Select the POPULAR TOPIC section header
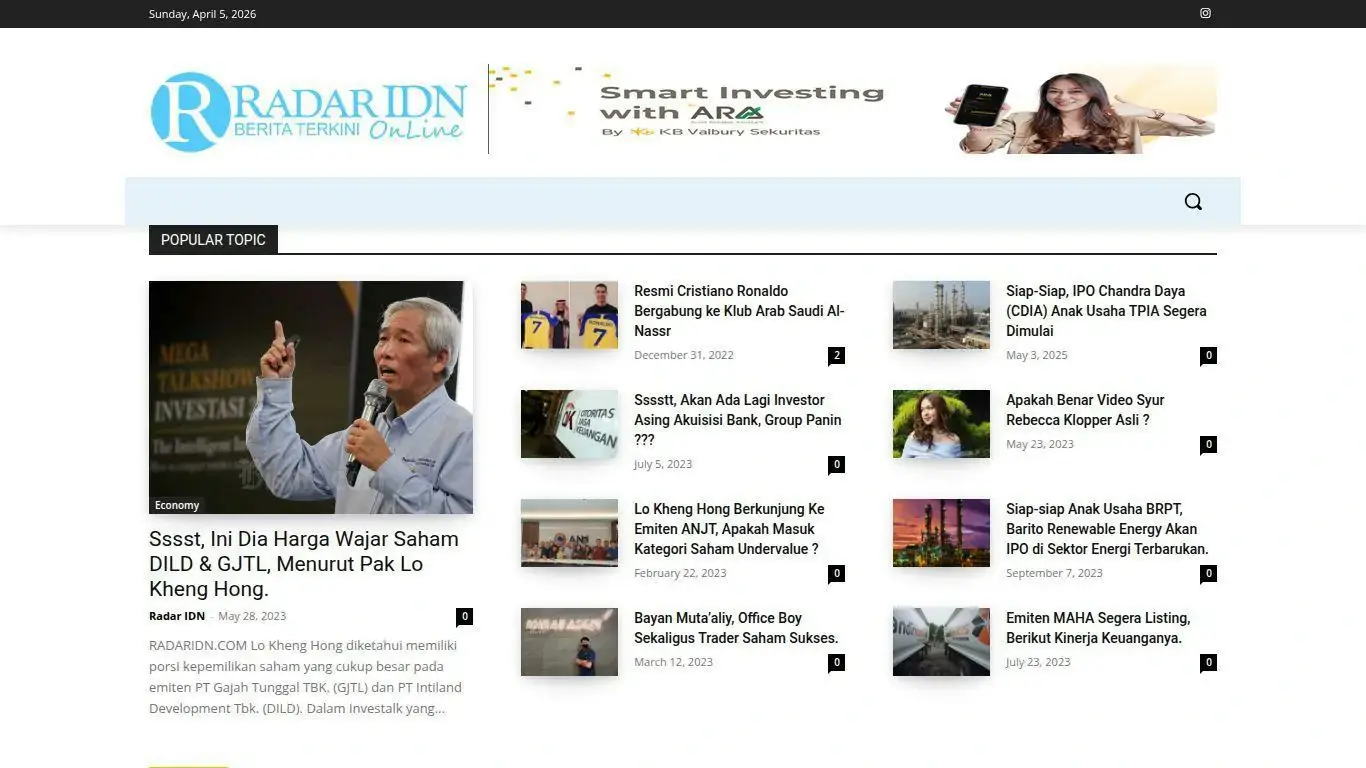1366x768 pixels. tap(213, 240)
